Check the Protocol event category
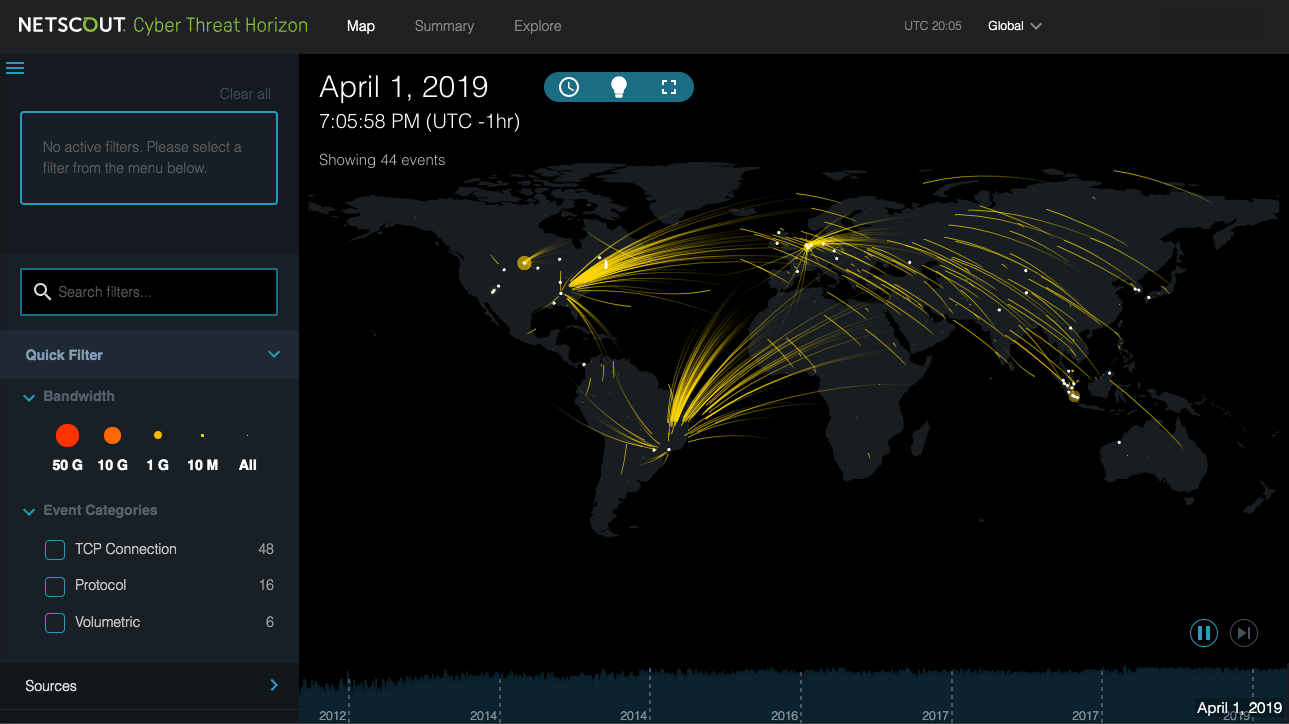This screenshot has width=1289, height=724. 55,586
